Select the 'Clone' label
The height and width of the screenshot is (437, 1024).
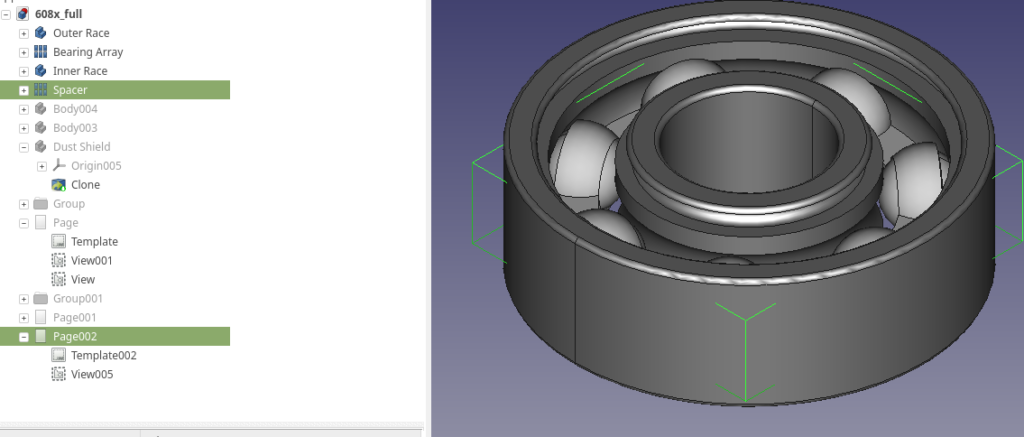point(86,184)
